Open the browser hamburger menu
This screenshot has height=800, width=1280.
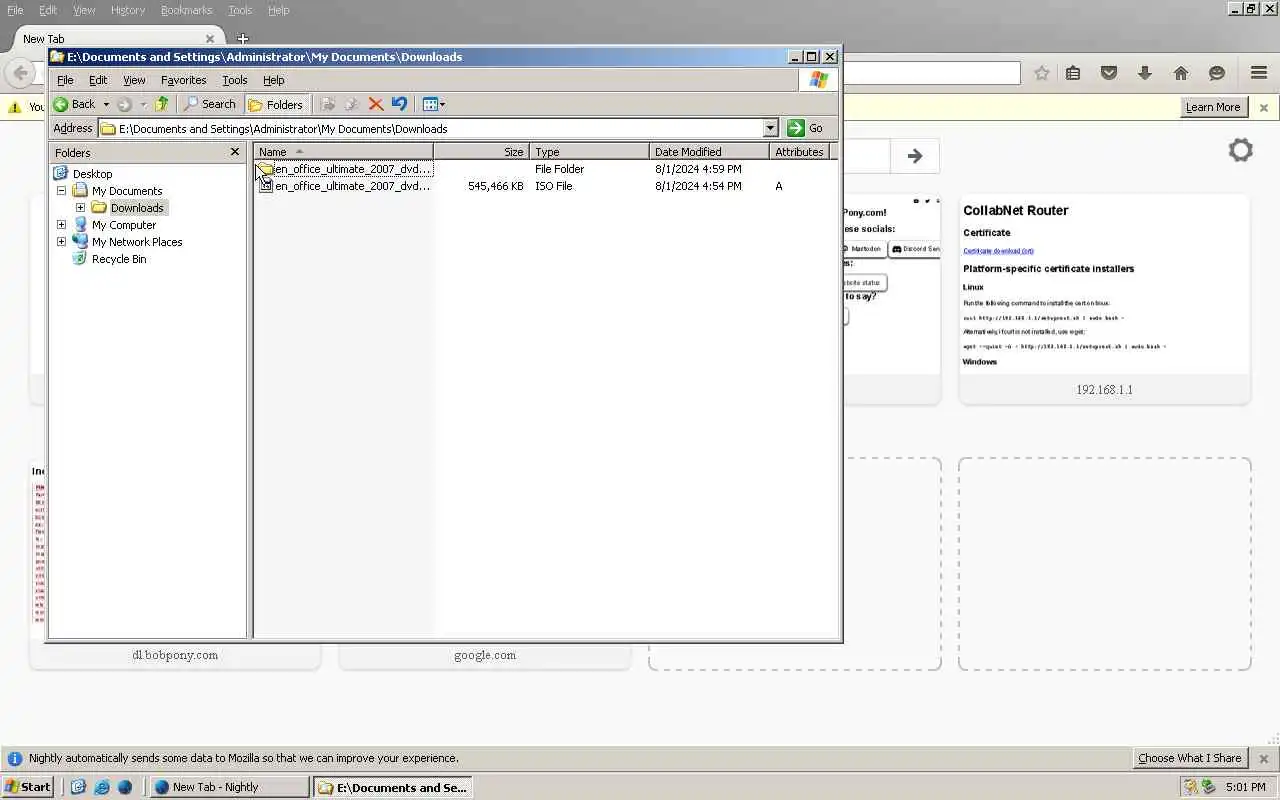(1259, 73)
